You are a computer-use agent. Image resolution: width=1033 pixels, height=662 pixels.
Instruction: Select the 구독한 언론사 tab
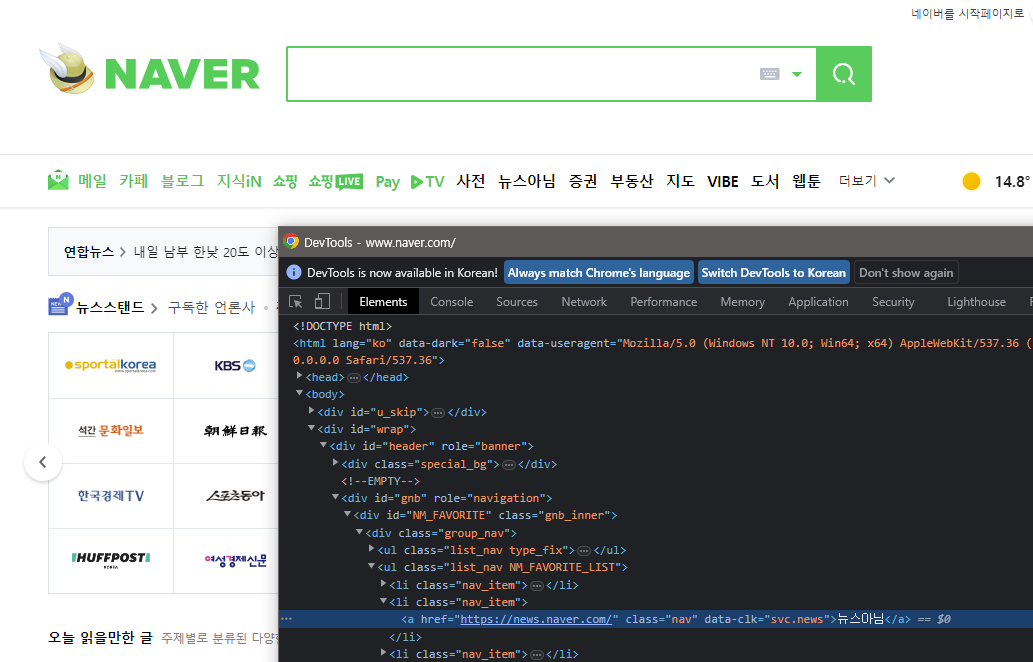coord(211,307)
